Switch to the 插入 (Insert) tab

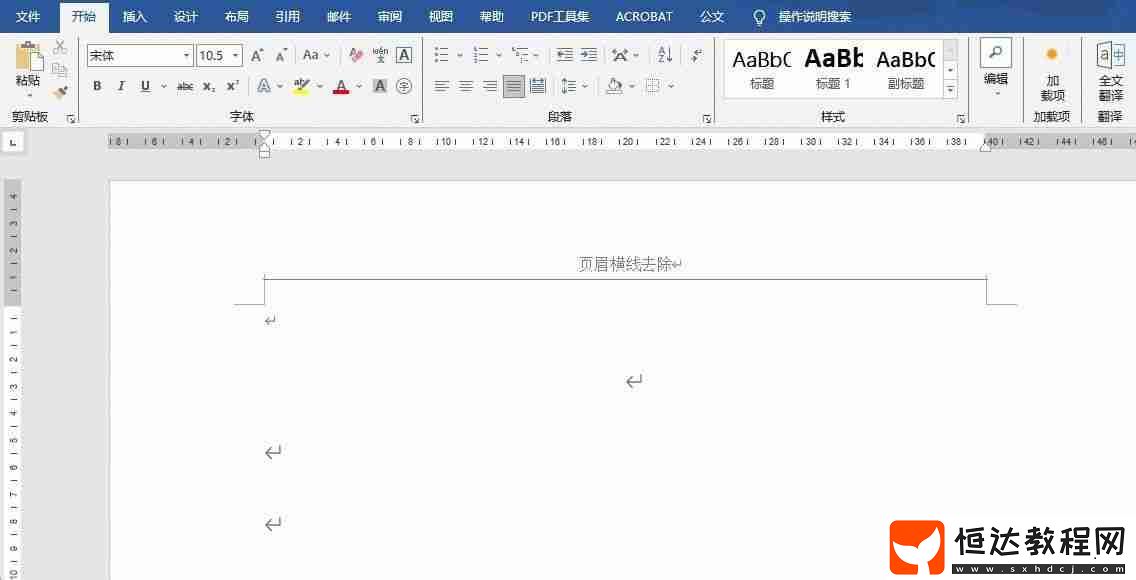coord(135,16)
